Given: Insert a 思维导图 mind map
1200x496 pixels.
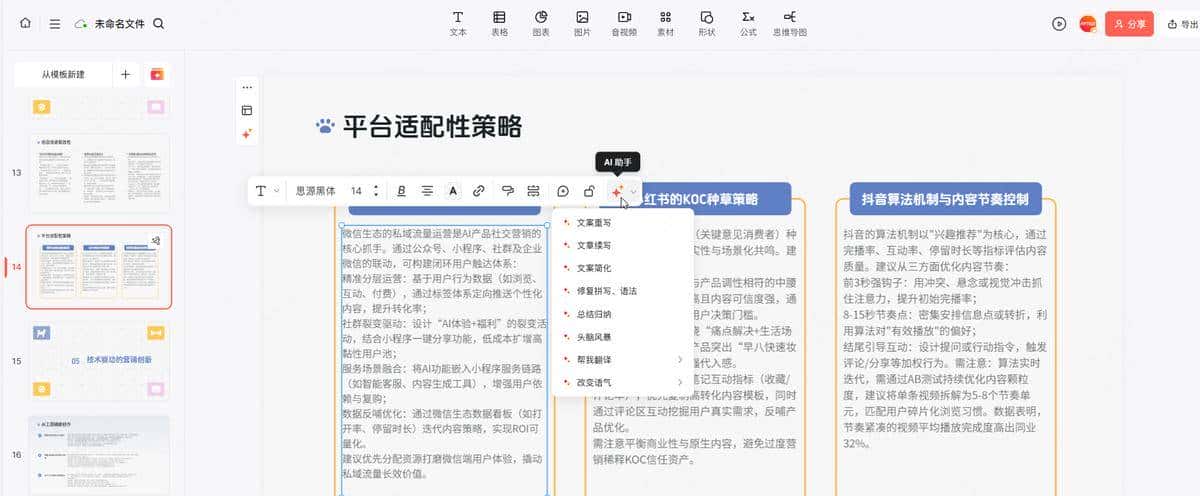Looking at the screenshot, I should (x=790, y=23).
